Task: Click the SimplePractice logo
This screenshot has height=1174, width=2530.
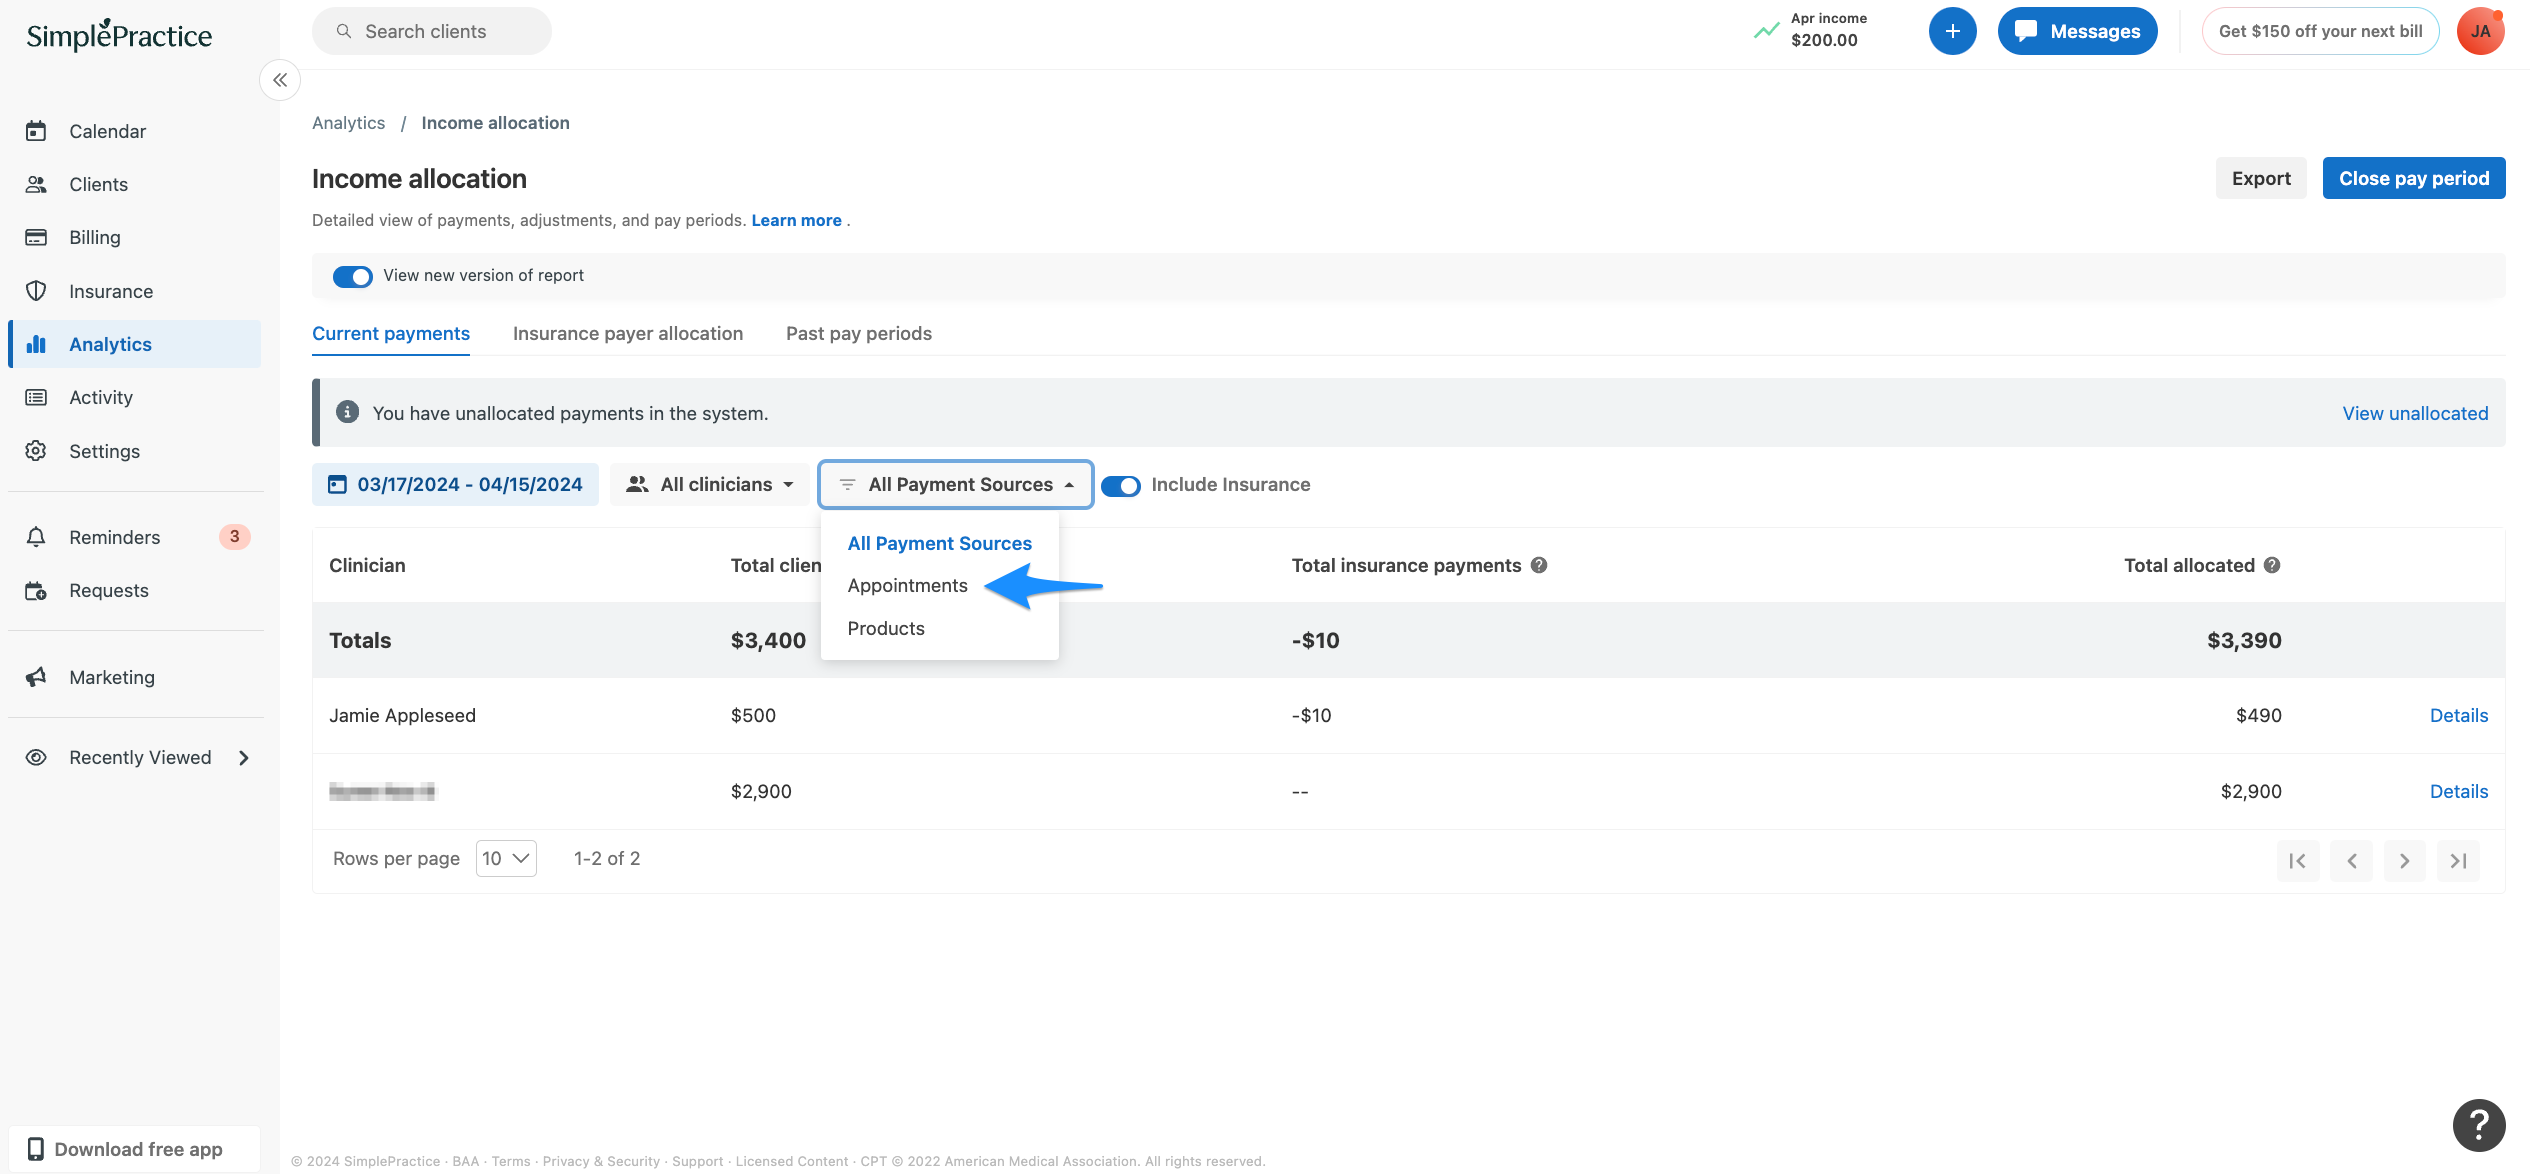Action: 119,35
